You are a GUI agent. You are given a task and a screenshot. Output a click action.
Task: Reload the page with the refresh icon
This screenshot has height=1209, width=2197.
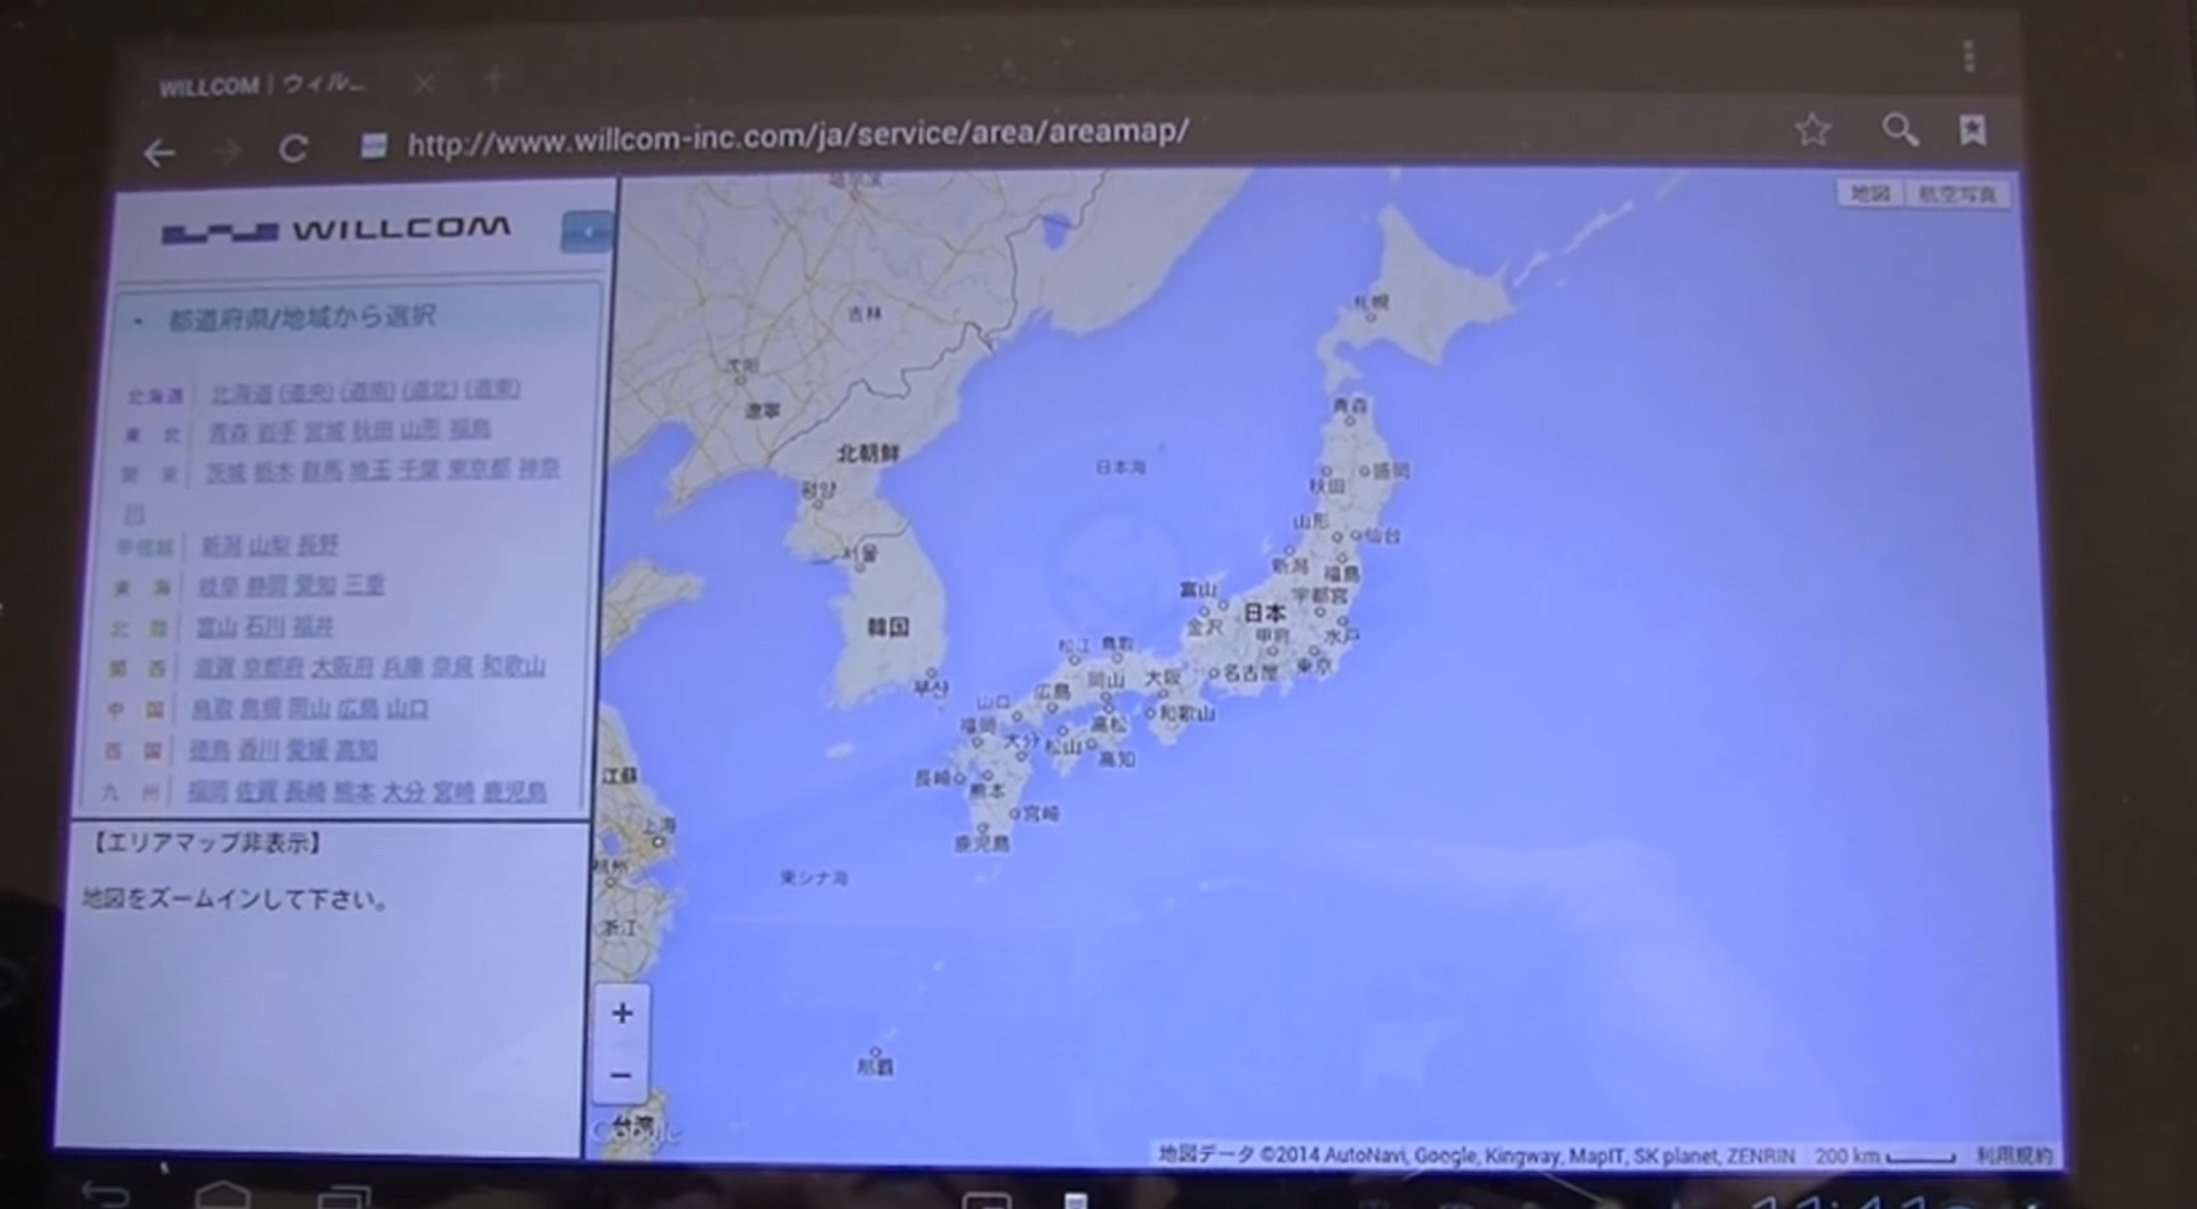pyautogui.click(x=293, y=149)
